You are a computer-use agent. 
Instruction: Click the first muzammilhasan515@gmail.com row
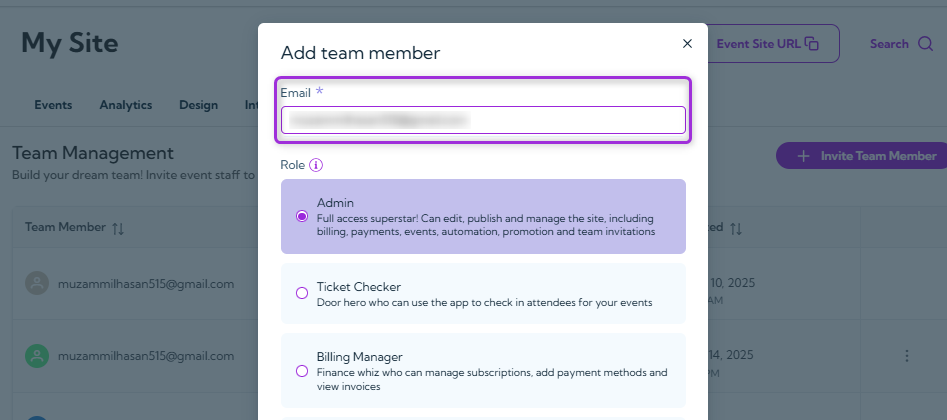pos(146,283)
